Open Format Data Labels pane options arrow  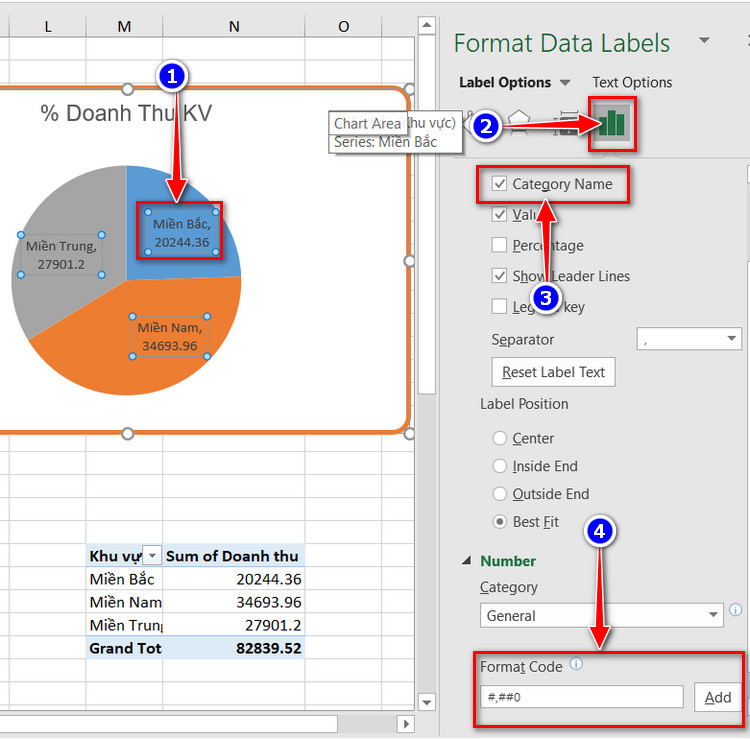704,40
